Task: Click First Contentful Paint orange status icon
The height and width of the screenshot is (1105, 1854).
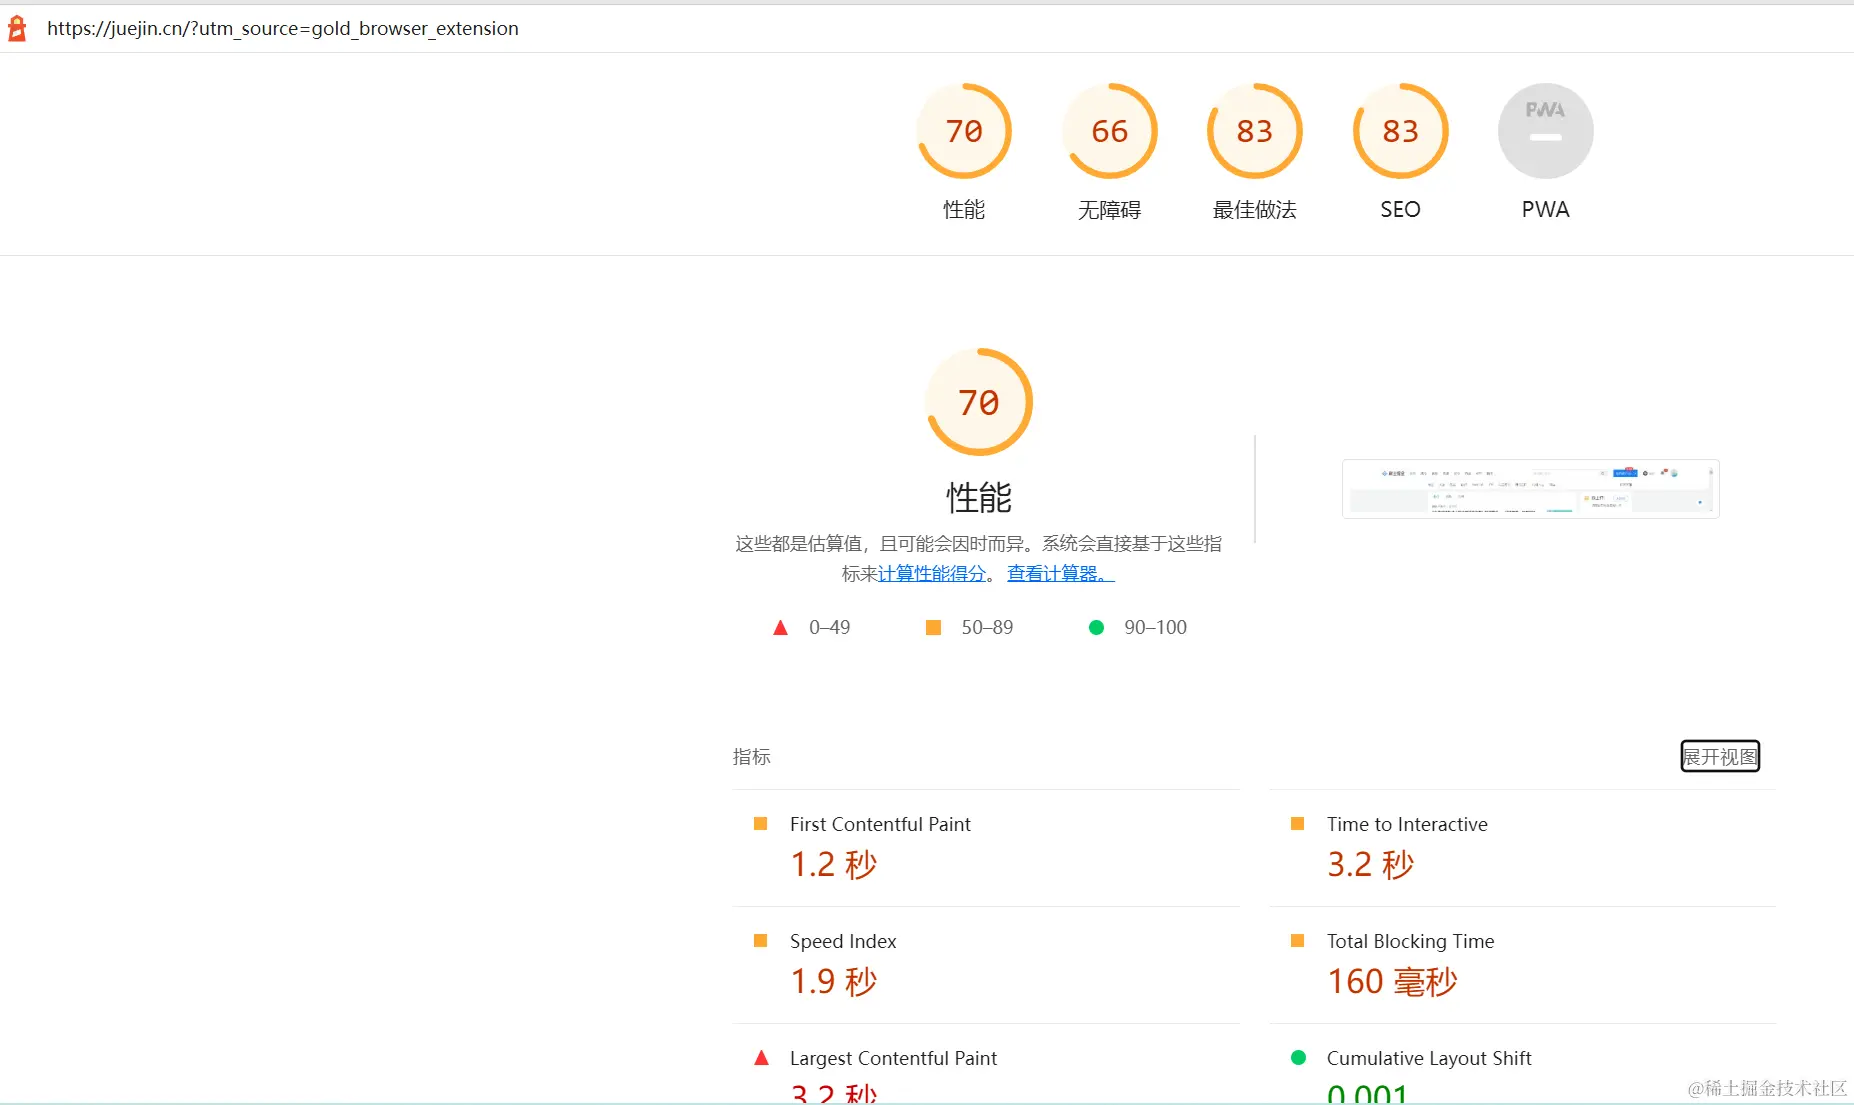Action: (x=760, y=824)
